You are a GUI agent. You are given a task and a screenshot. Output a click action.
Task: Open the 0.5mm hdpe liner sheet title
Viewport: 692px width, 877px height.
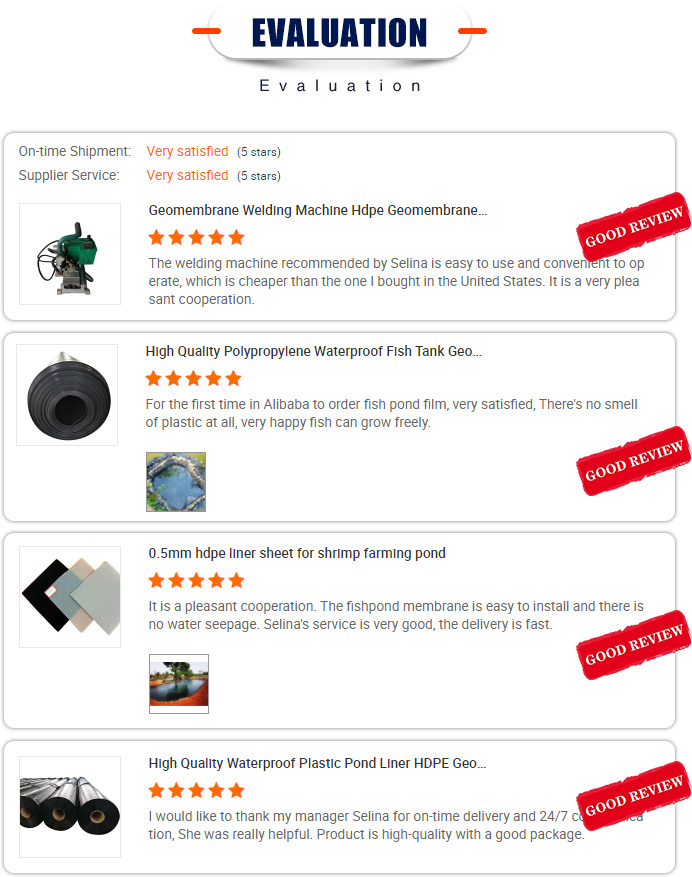coord(297,553)
